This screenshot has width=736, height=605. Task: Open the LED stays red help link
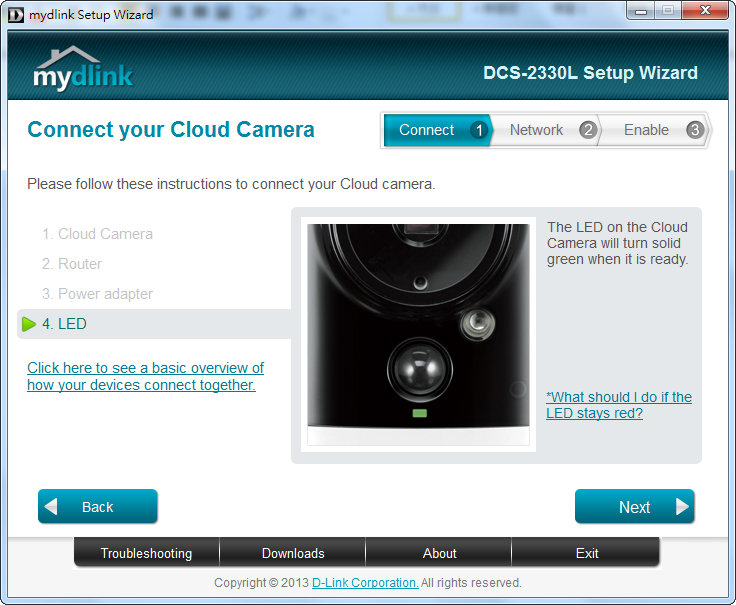[619, 405]
